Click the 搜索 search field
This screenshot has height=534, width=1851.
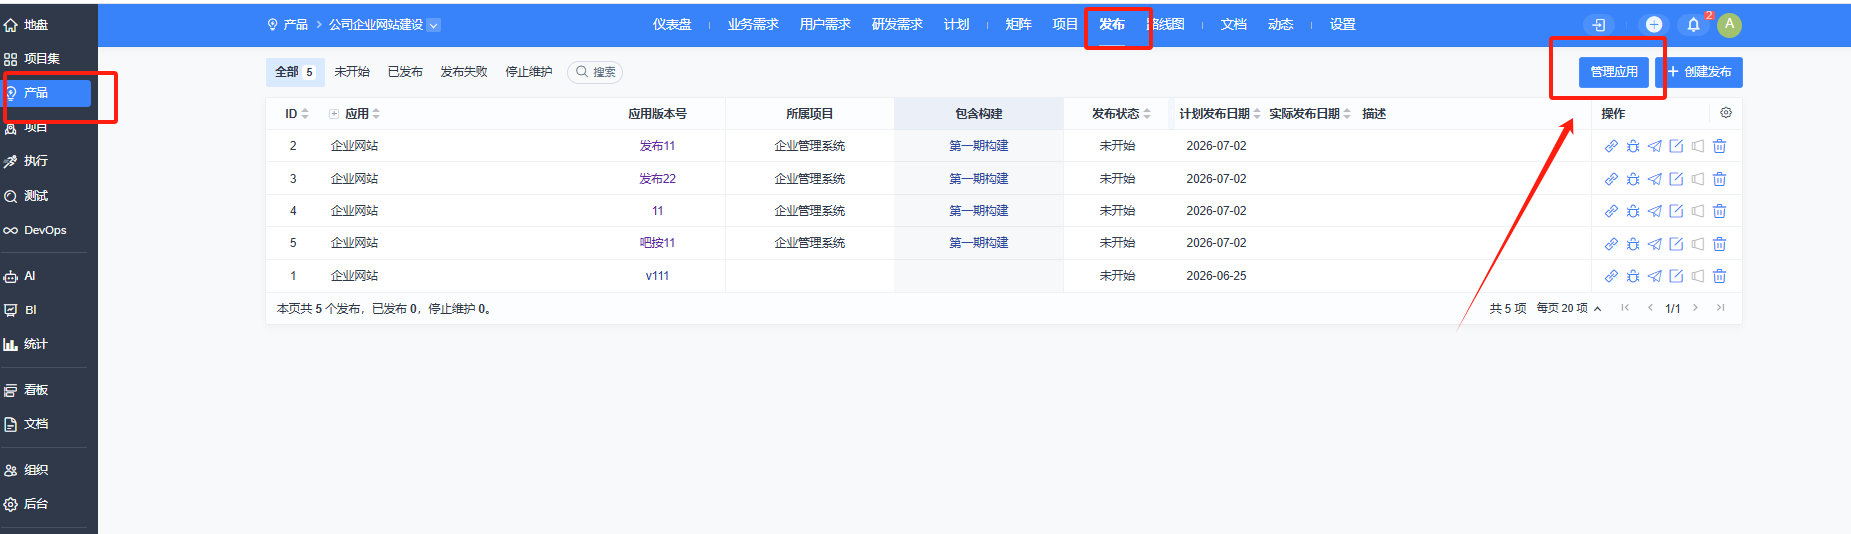[x=595, y=72]
